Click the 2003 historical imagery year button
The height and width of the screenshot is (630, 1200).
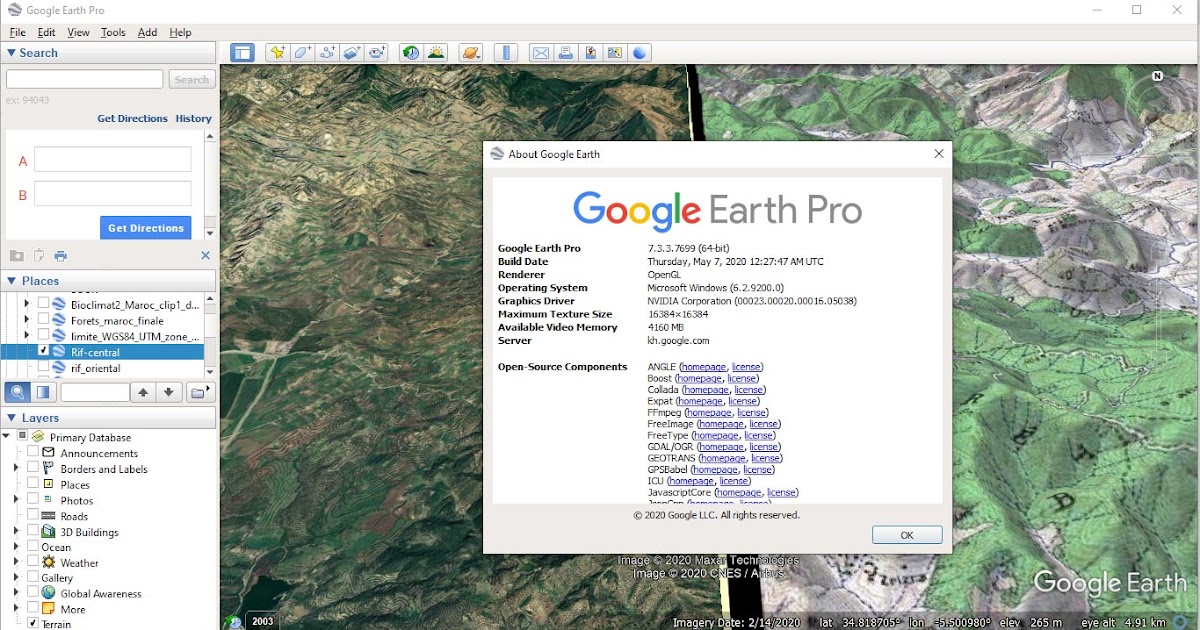click(262, 621)
